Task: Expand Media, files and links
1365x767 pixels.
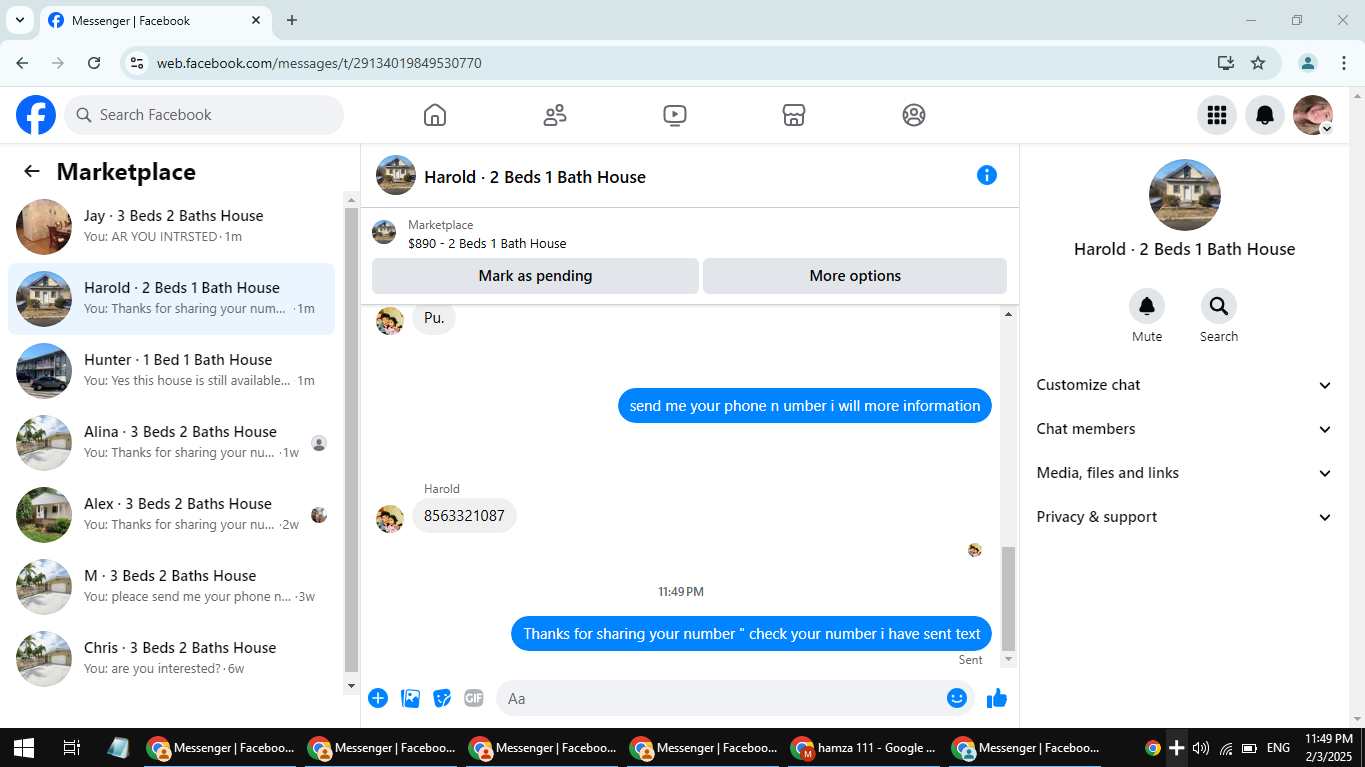Action: click(1184, 473)
